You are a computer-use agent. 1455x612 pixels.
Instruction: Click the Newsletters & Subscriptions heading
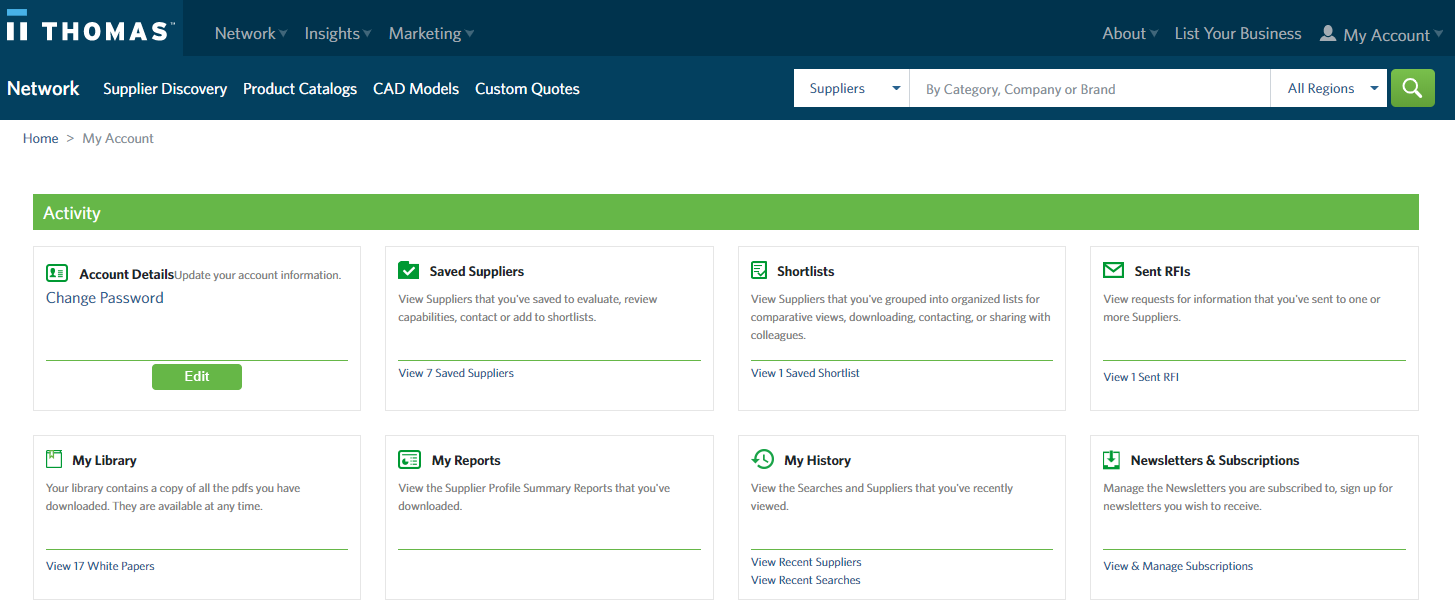point(1215,460)
